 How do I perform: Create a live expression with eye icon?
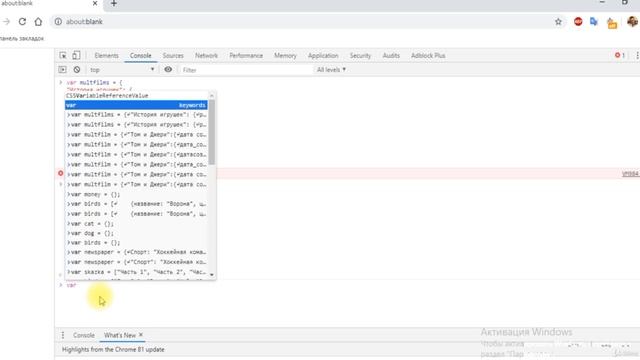(168, 69)
